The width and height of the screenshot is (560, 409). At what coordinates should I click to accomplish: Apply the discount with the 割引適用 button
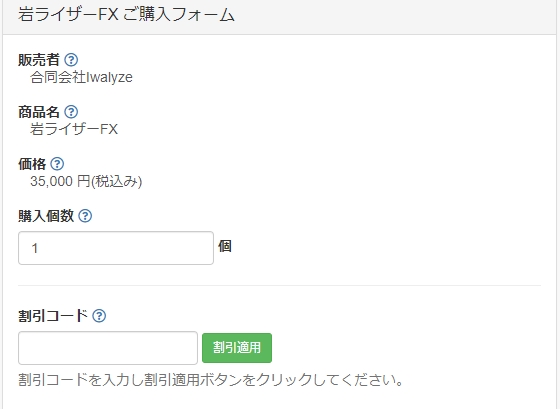click(237, 348)
